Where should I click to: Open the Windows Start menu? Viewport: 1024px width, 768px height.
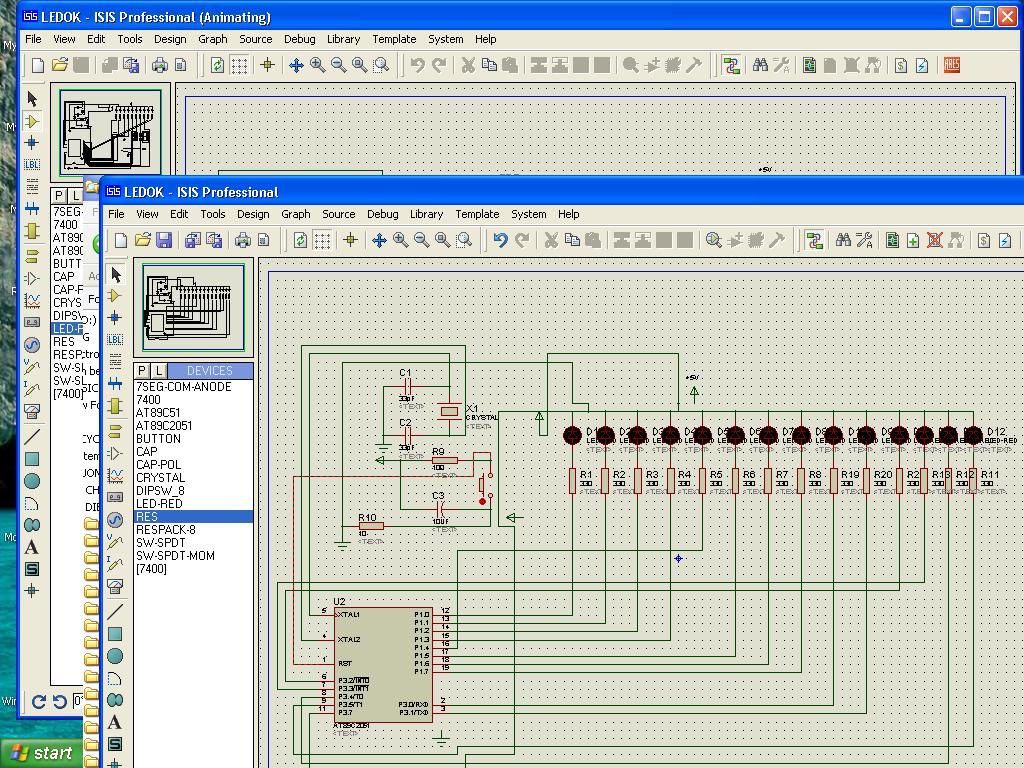pyautogui.click(x=40, y=754)
